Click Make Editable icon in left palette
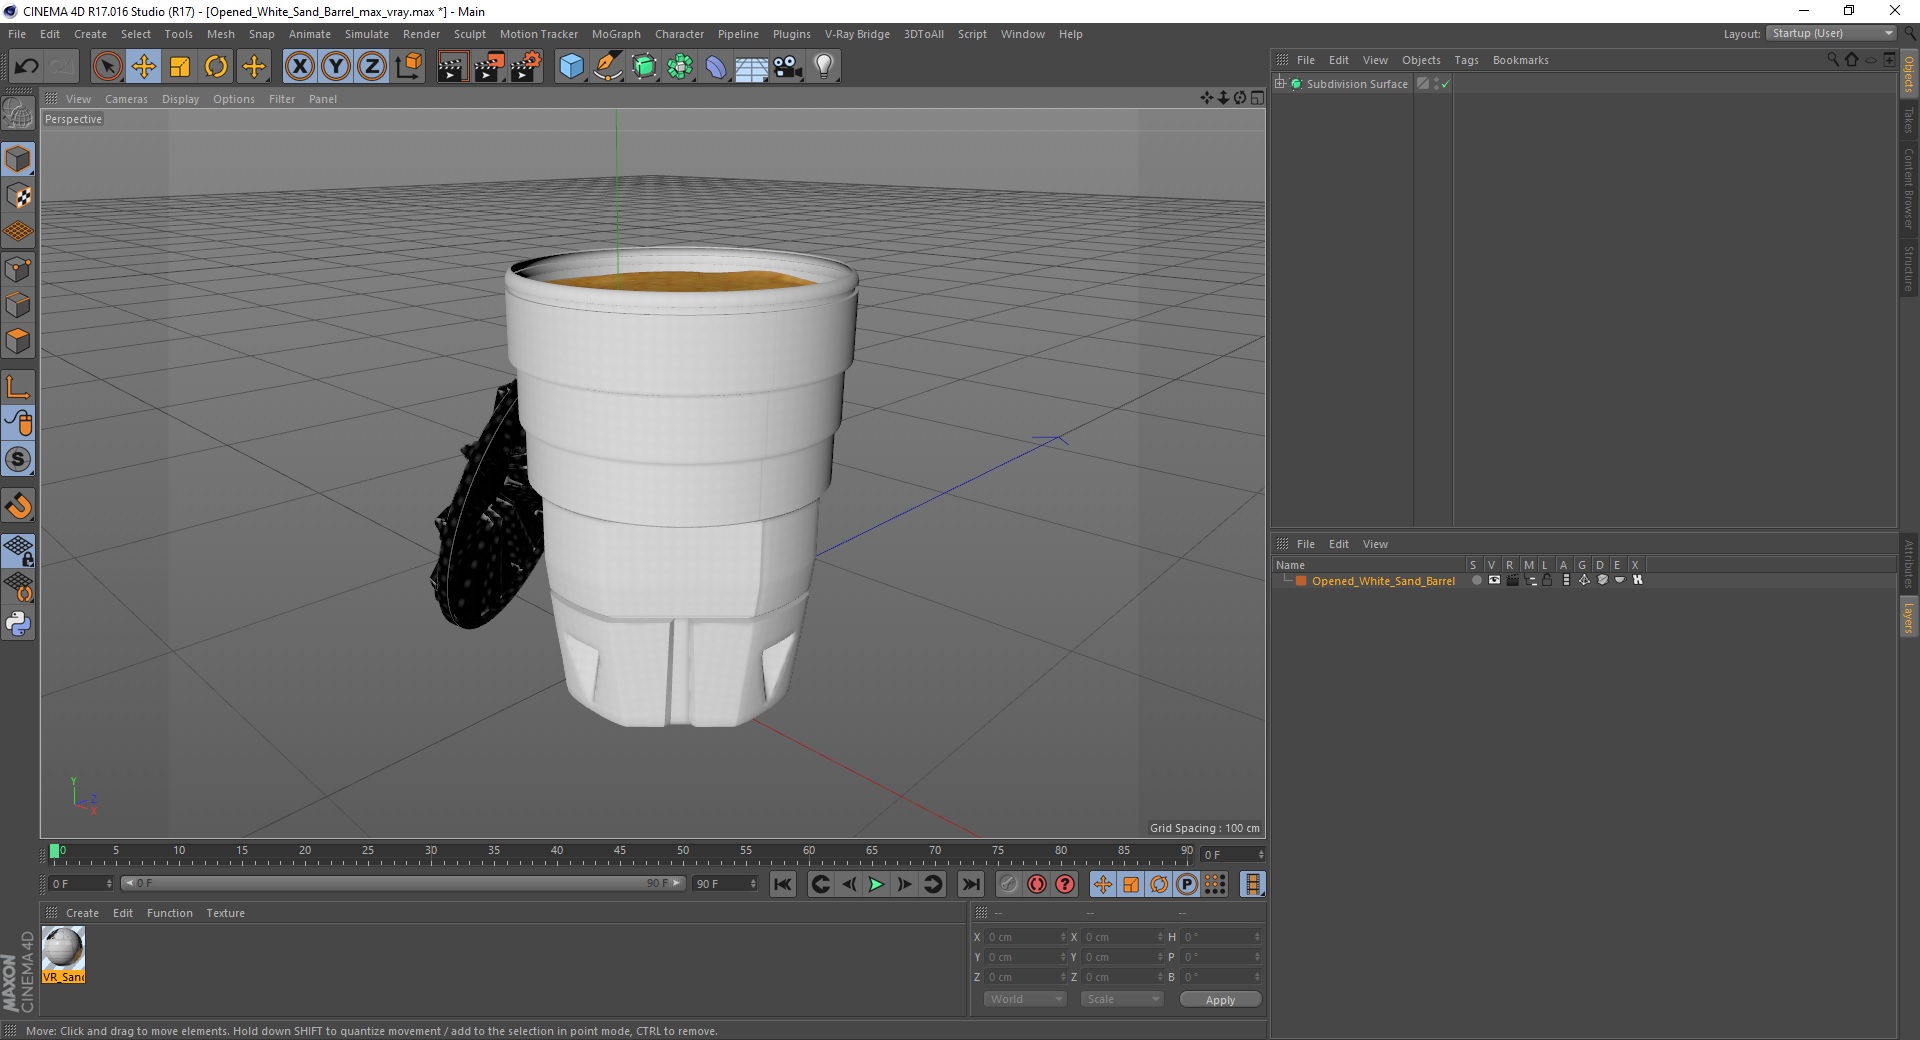 18,114
